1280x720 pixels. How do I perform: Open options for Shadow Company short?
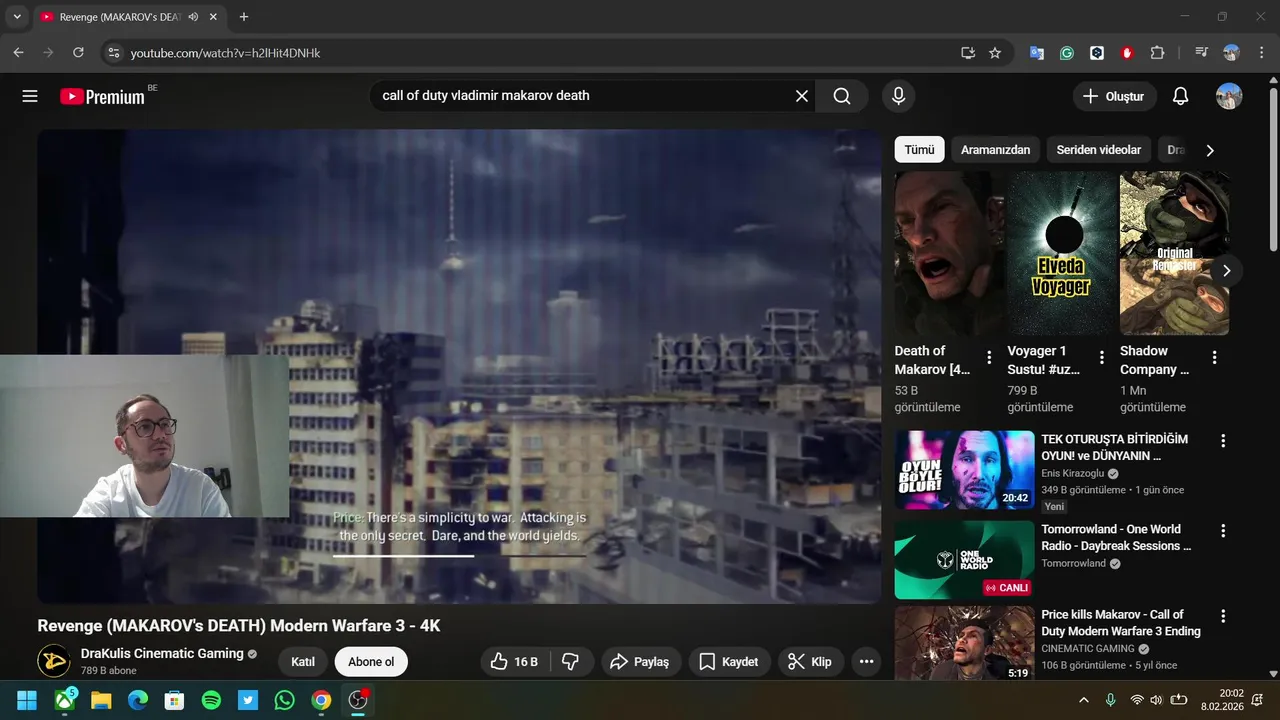(x=1215, y=358)
